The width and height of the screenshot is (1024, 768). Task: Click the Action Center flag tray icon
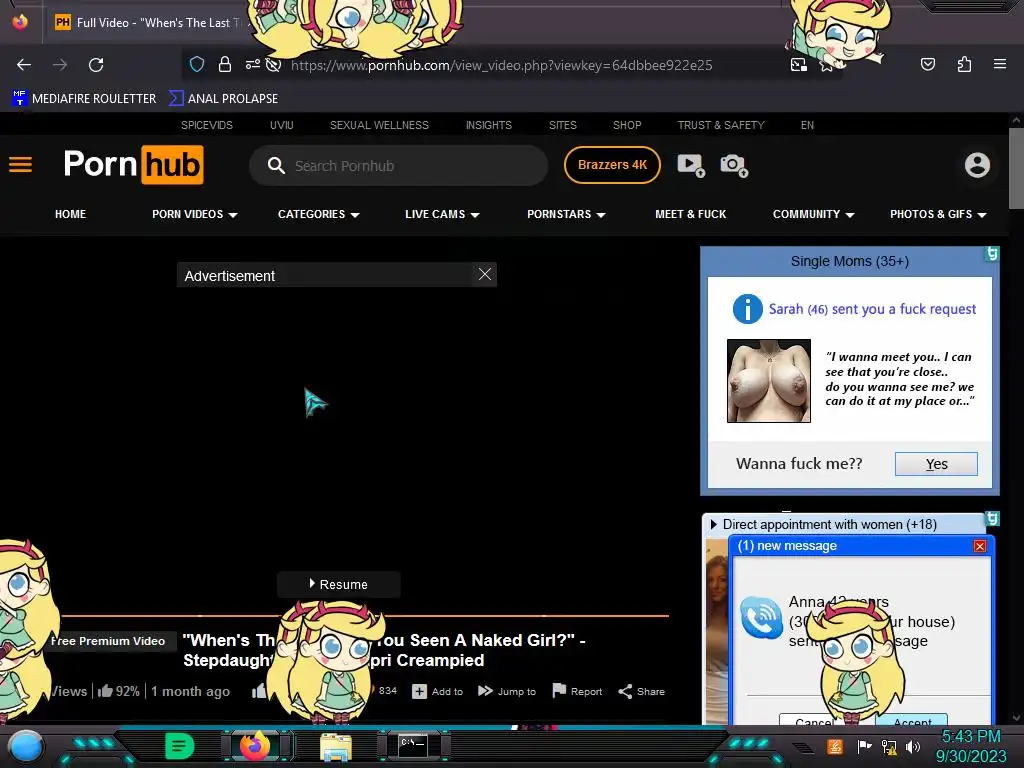coord(864,746)
